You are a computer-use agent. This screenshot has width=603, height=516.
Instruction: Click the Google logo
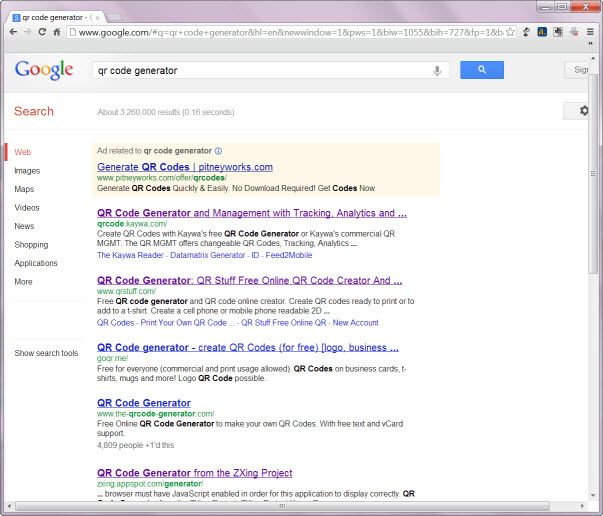point(44,70)
